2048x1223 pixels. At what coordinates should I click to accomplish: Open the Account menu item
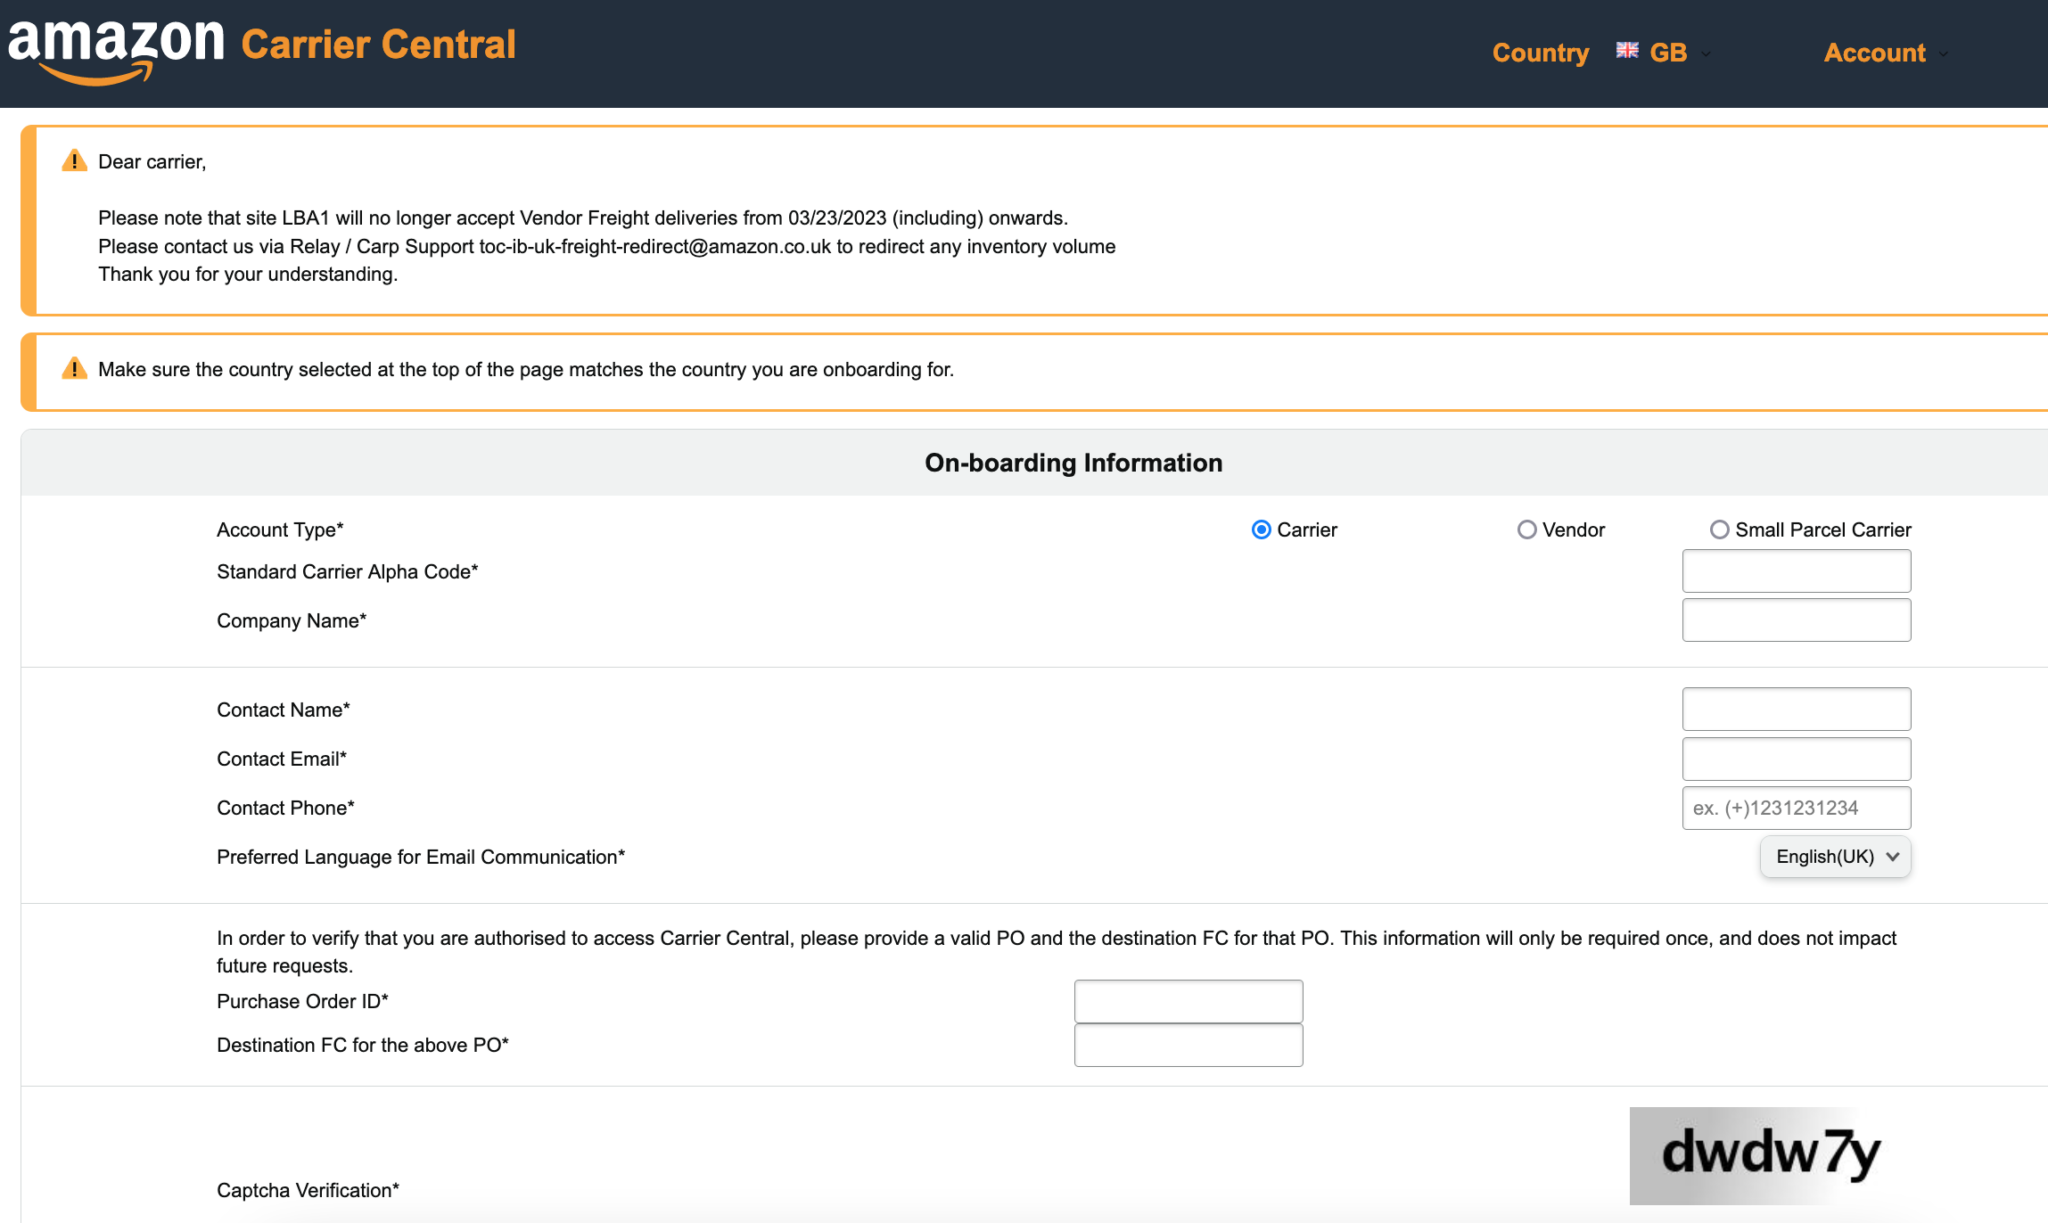[x=1874, y=52]
